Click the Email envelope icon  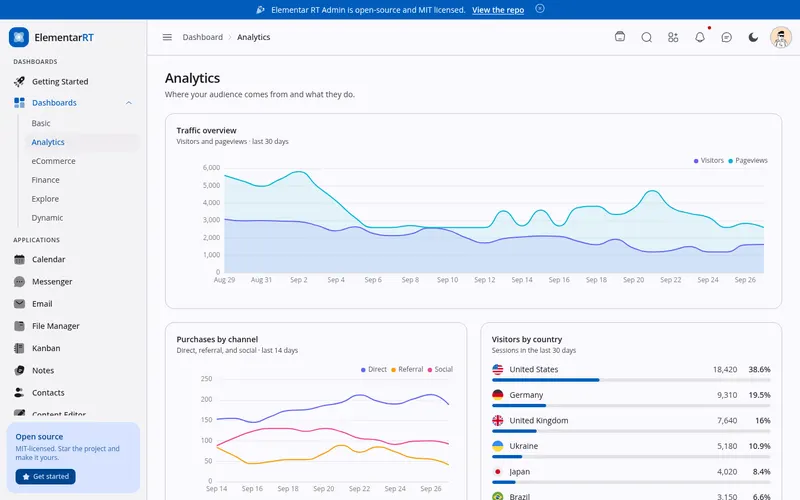click(x=19, y=304)
